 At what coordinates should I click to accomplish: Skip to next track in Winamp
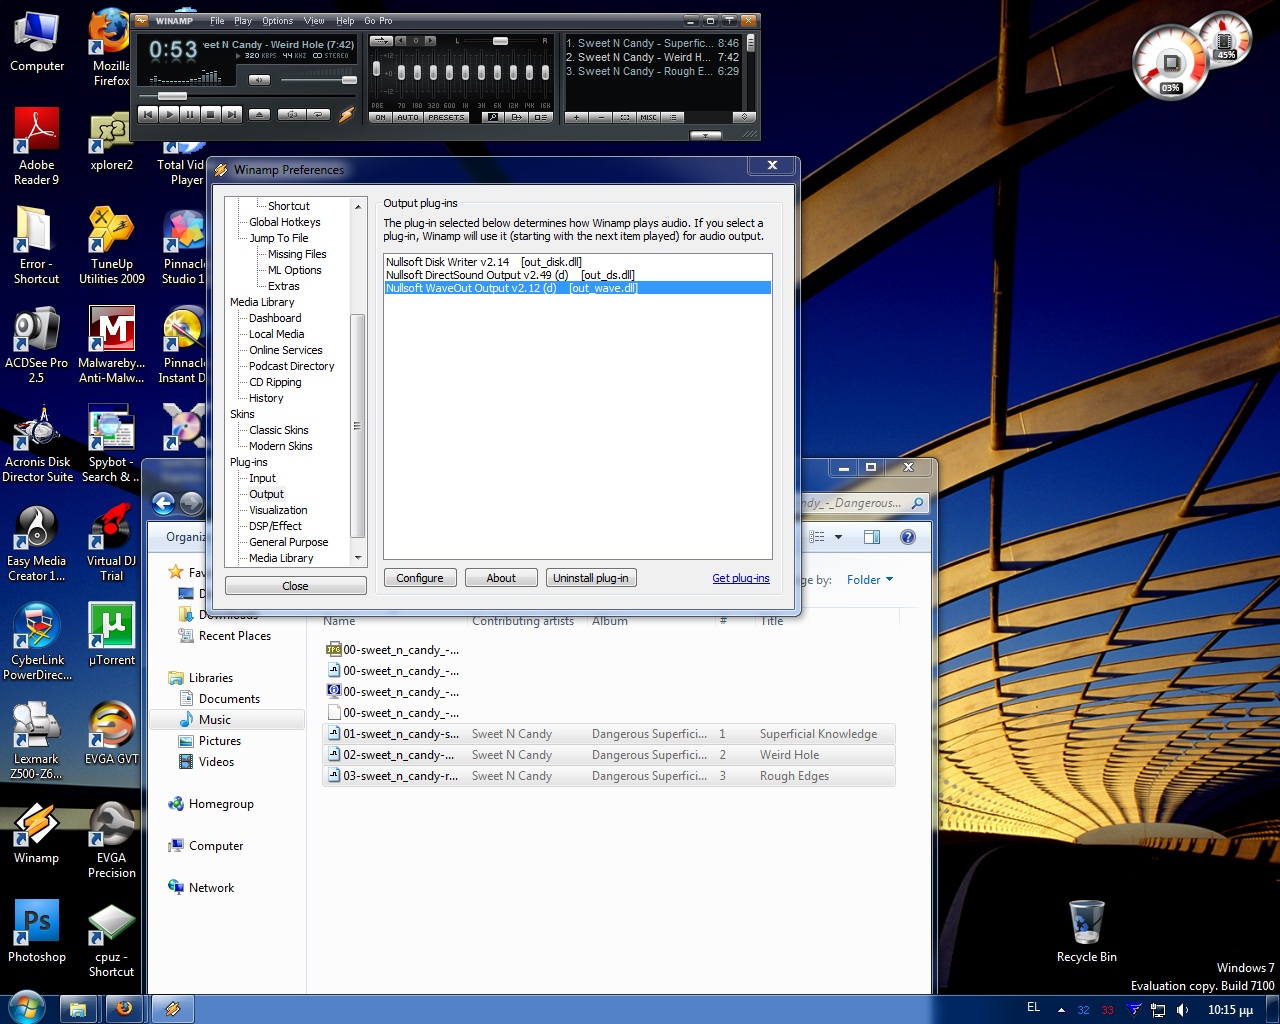point(232,114)
